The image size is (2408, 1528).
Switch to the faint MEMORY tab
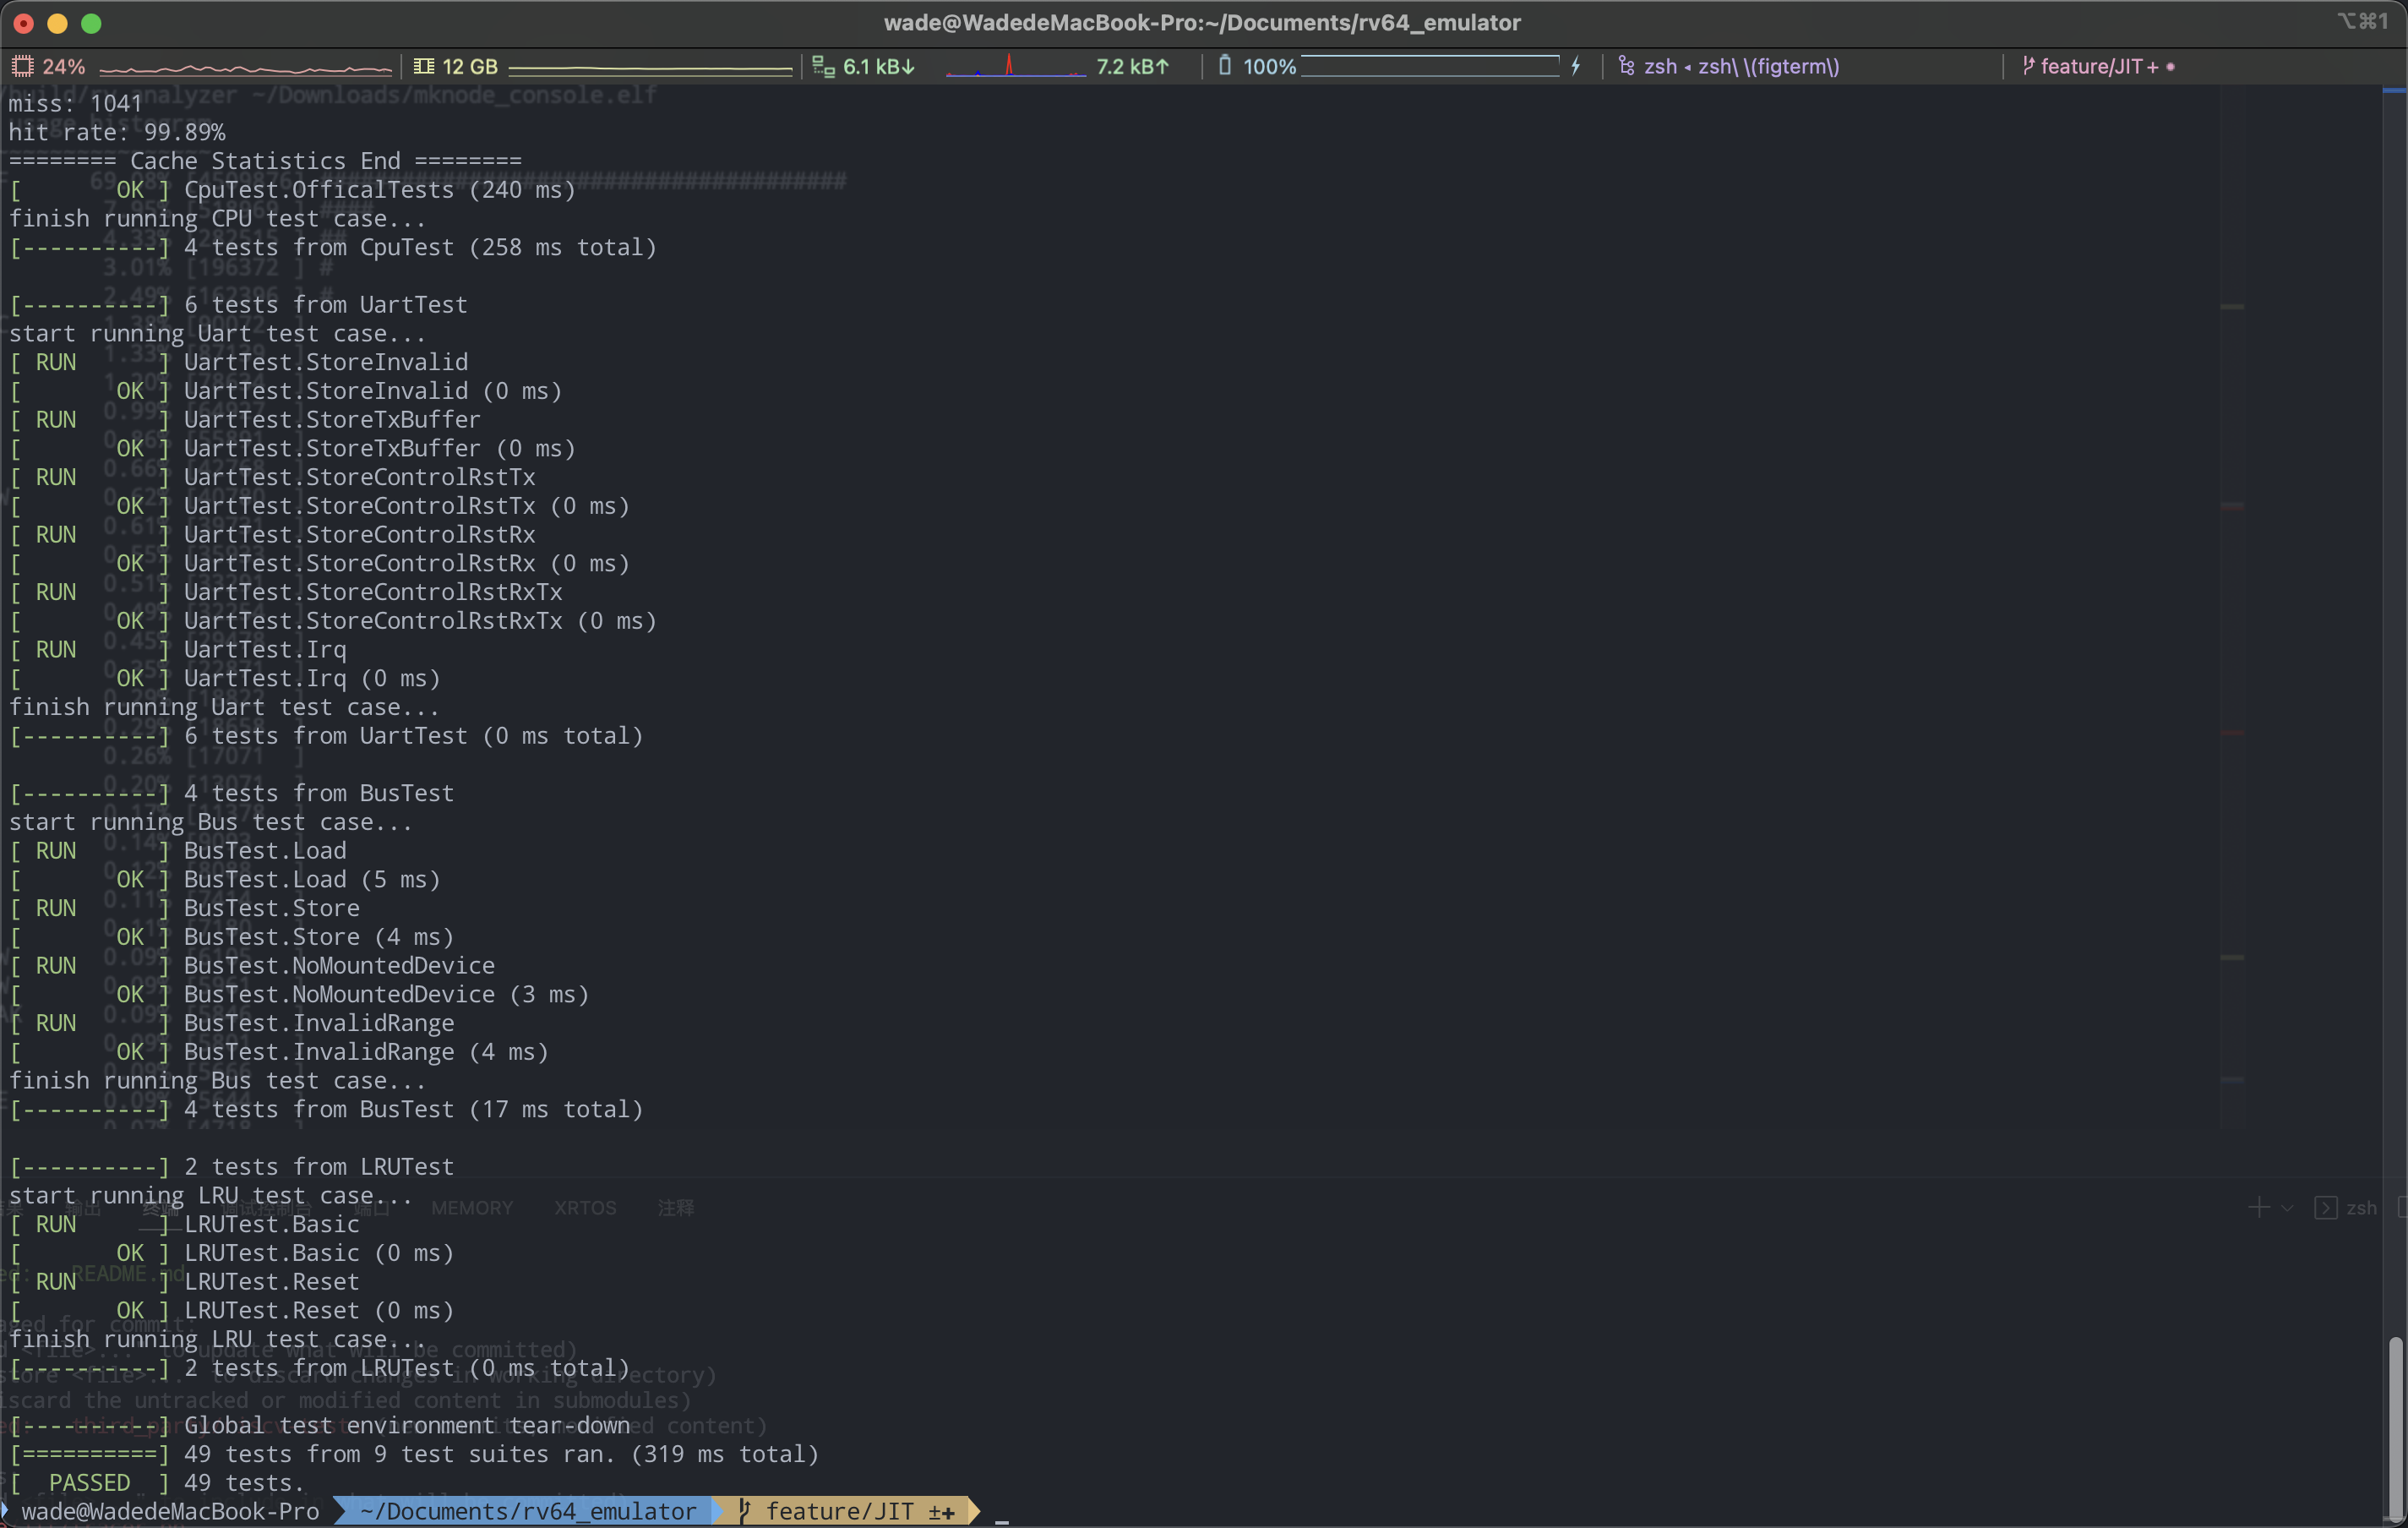click(x=472, y=1208)
